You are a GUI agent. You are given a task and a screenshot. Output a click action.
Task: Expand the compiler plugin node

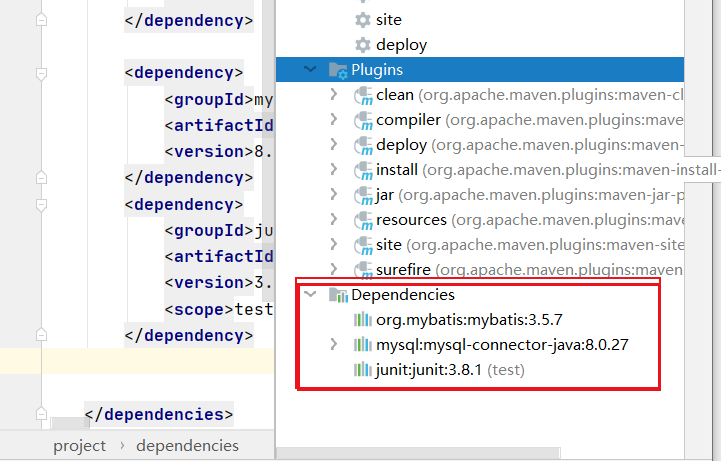coord(334,119)
